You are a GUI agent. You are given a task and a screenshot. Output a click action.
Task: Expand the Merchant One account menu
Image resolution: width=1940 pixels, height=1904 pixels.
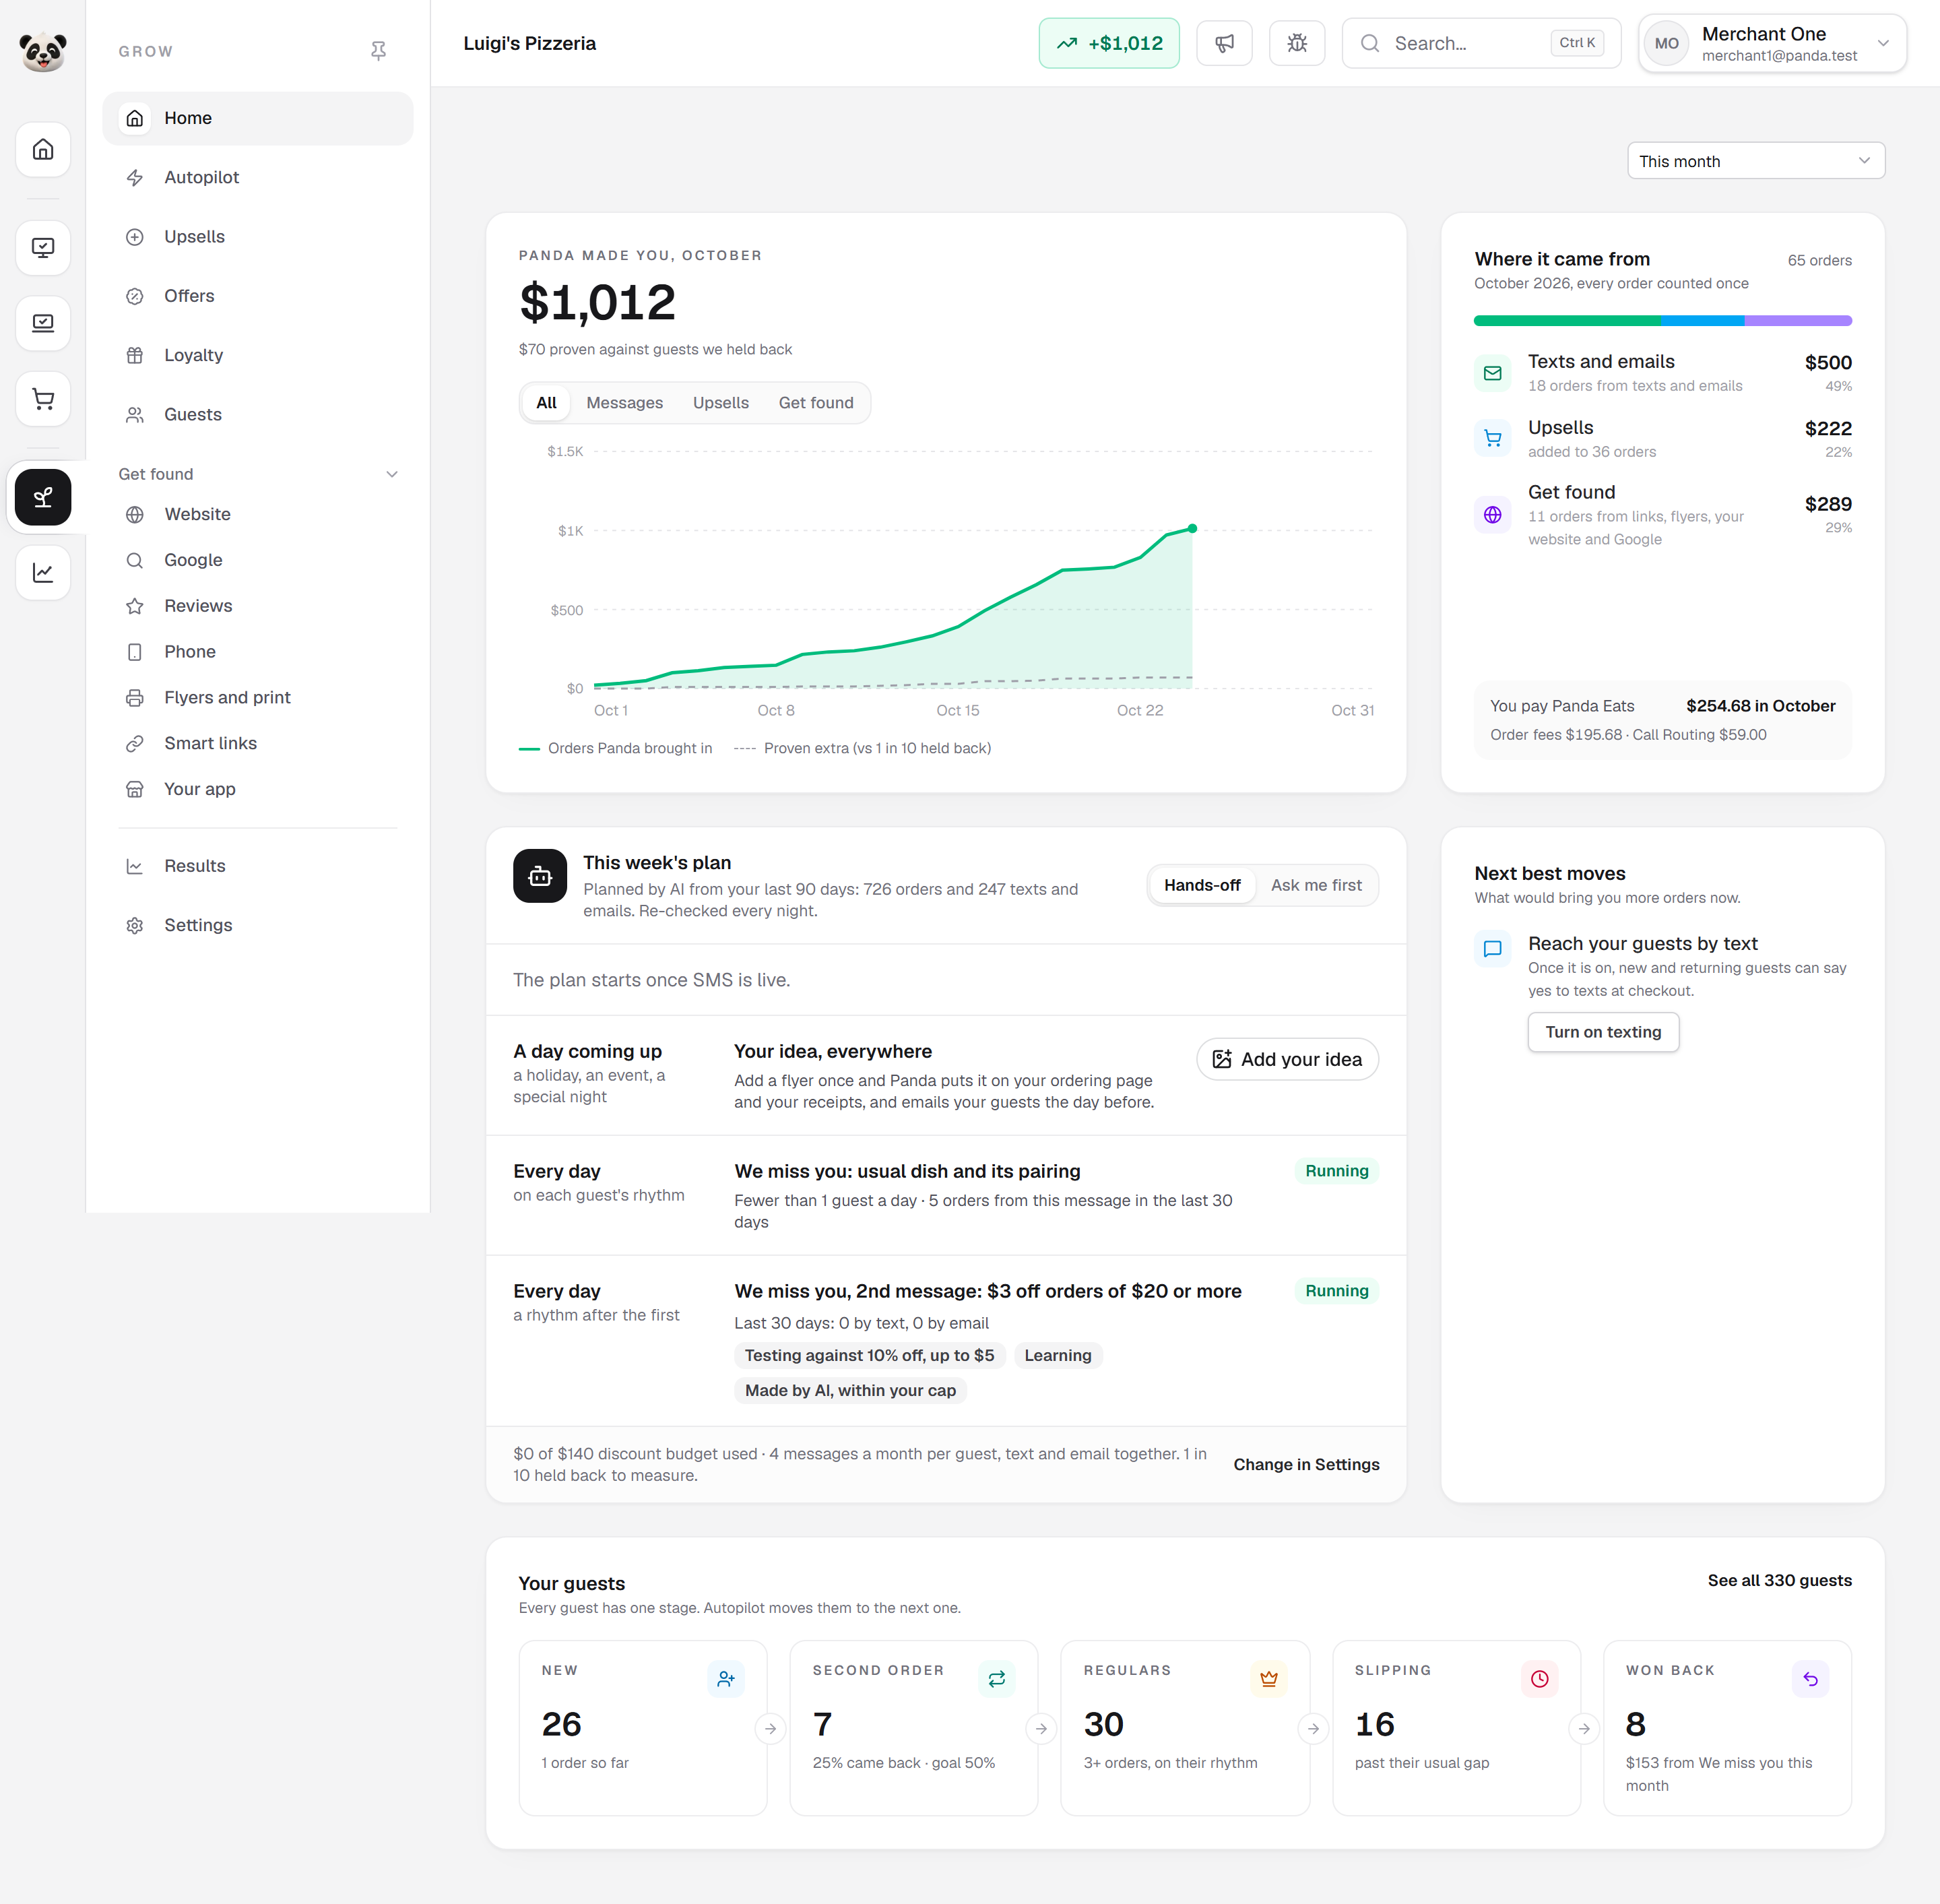pyautogui.click(x=1772, y=43)
